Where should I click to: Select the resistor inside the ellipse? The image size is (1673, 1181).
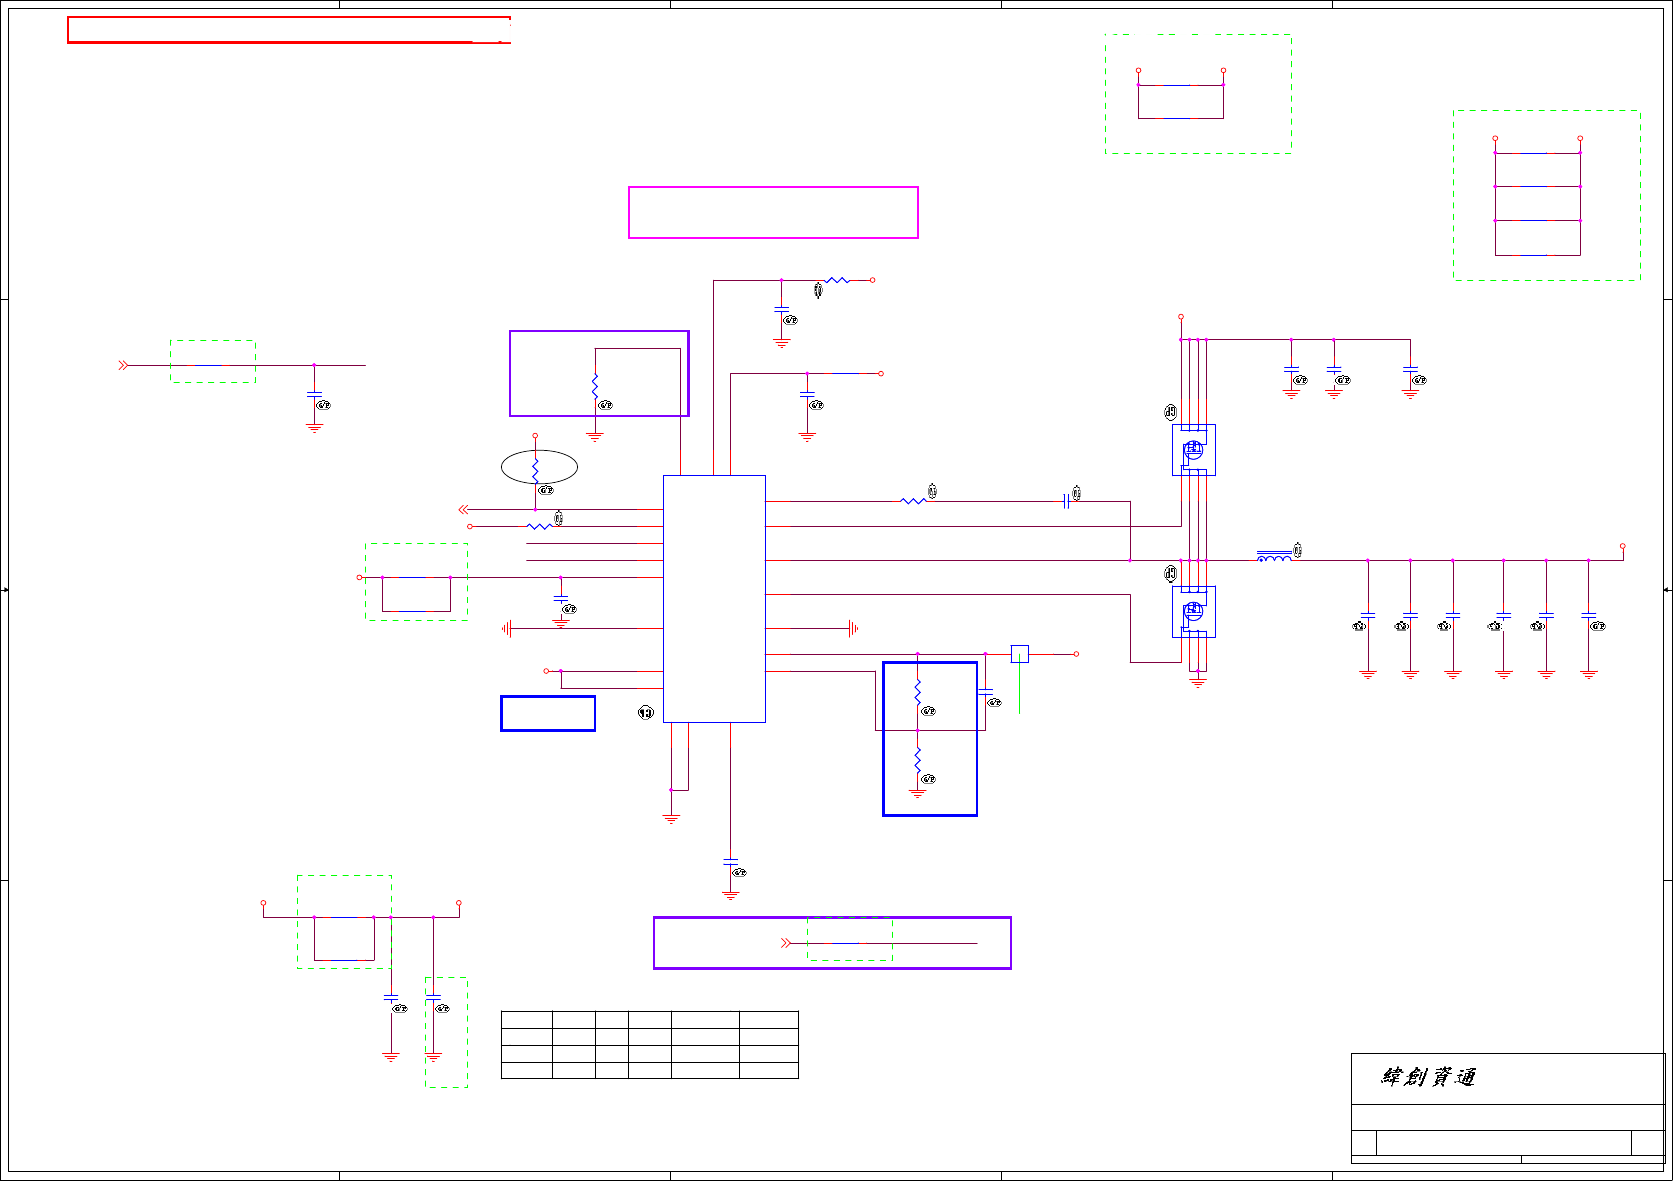(x=536, y=469)
